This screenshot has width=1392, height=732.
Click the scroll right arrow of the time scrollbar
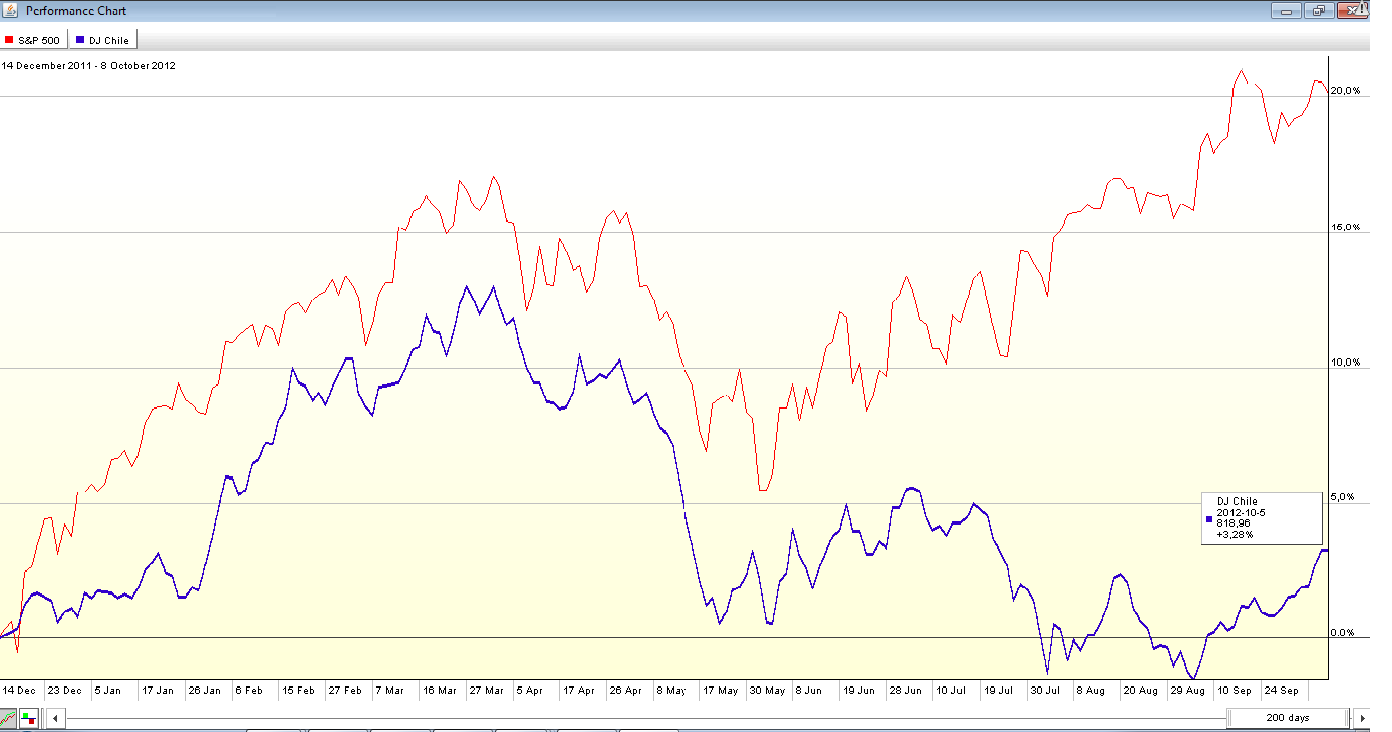pos(1361,718)
